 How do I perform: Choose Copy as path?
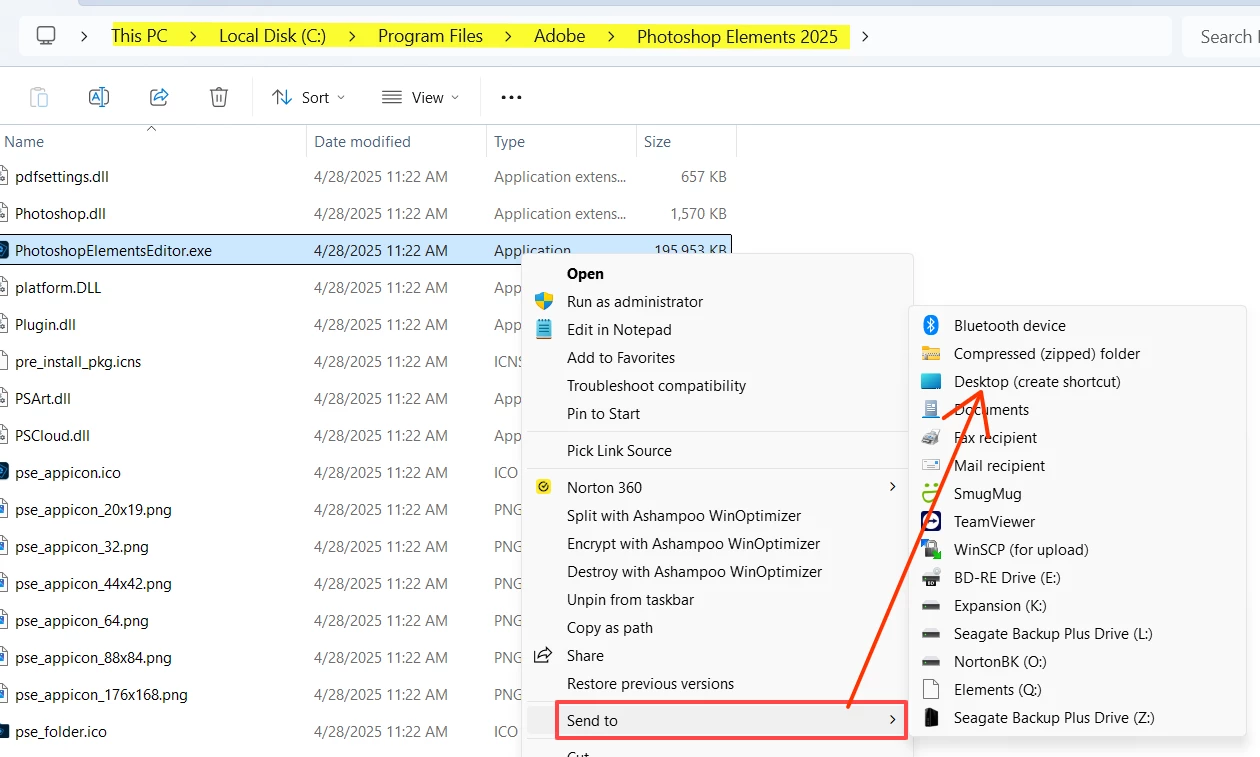coord(610,627)
